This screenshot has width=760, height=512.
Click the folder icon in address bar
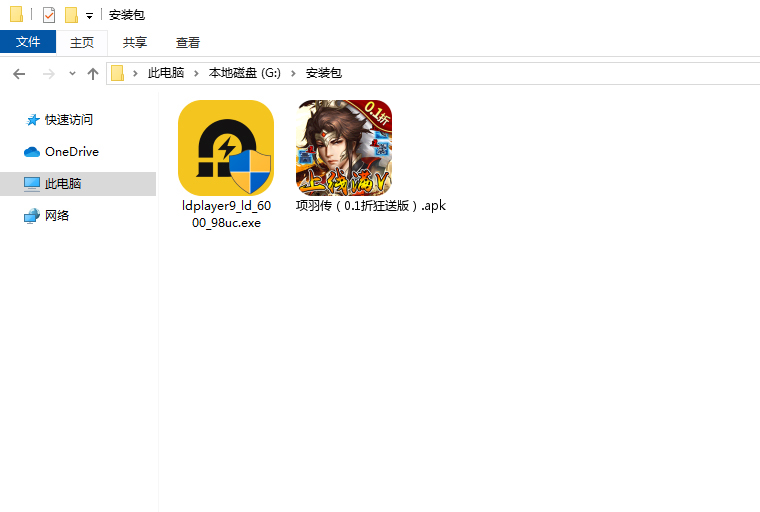117,73
